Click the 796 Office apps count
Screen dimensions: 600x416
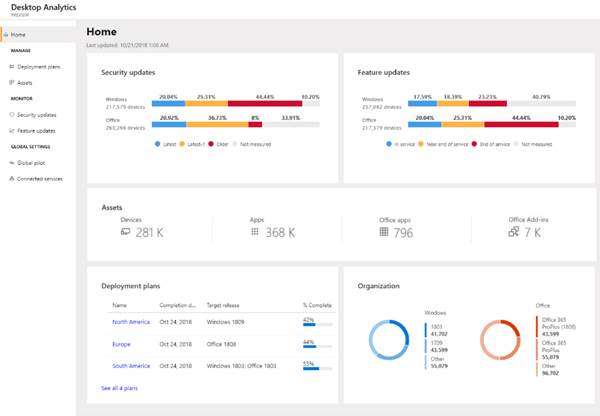(x=403, y=233)
